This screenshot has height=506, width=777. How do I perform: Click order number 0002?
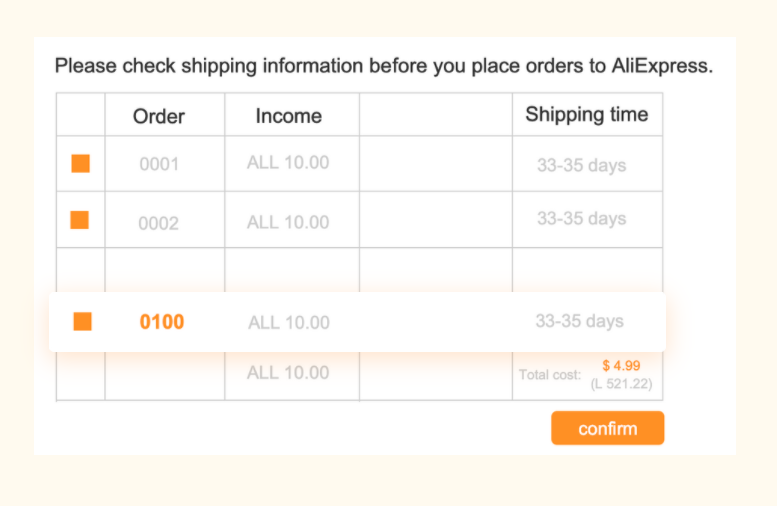tap(159, 223)
